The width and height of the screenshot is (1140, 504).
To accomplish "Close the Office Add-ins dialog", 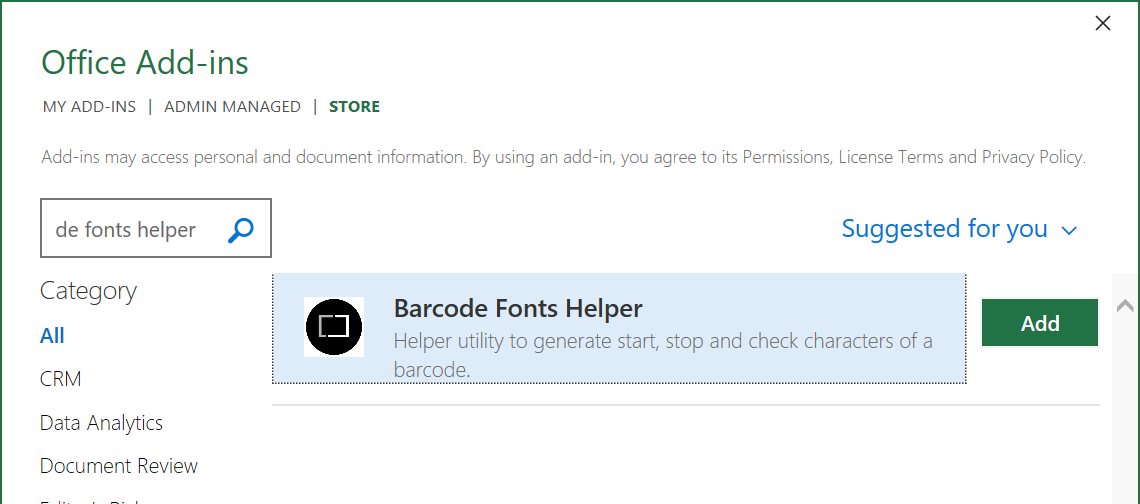I will (x=1102, y=23).
